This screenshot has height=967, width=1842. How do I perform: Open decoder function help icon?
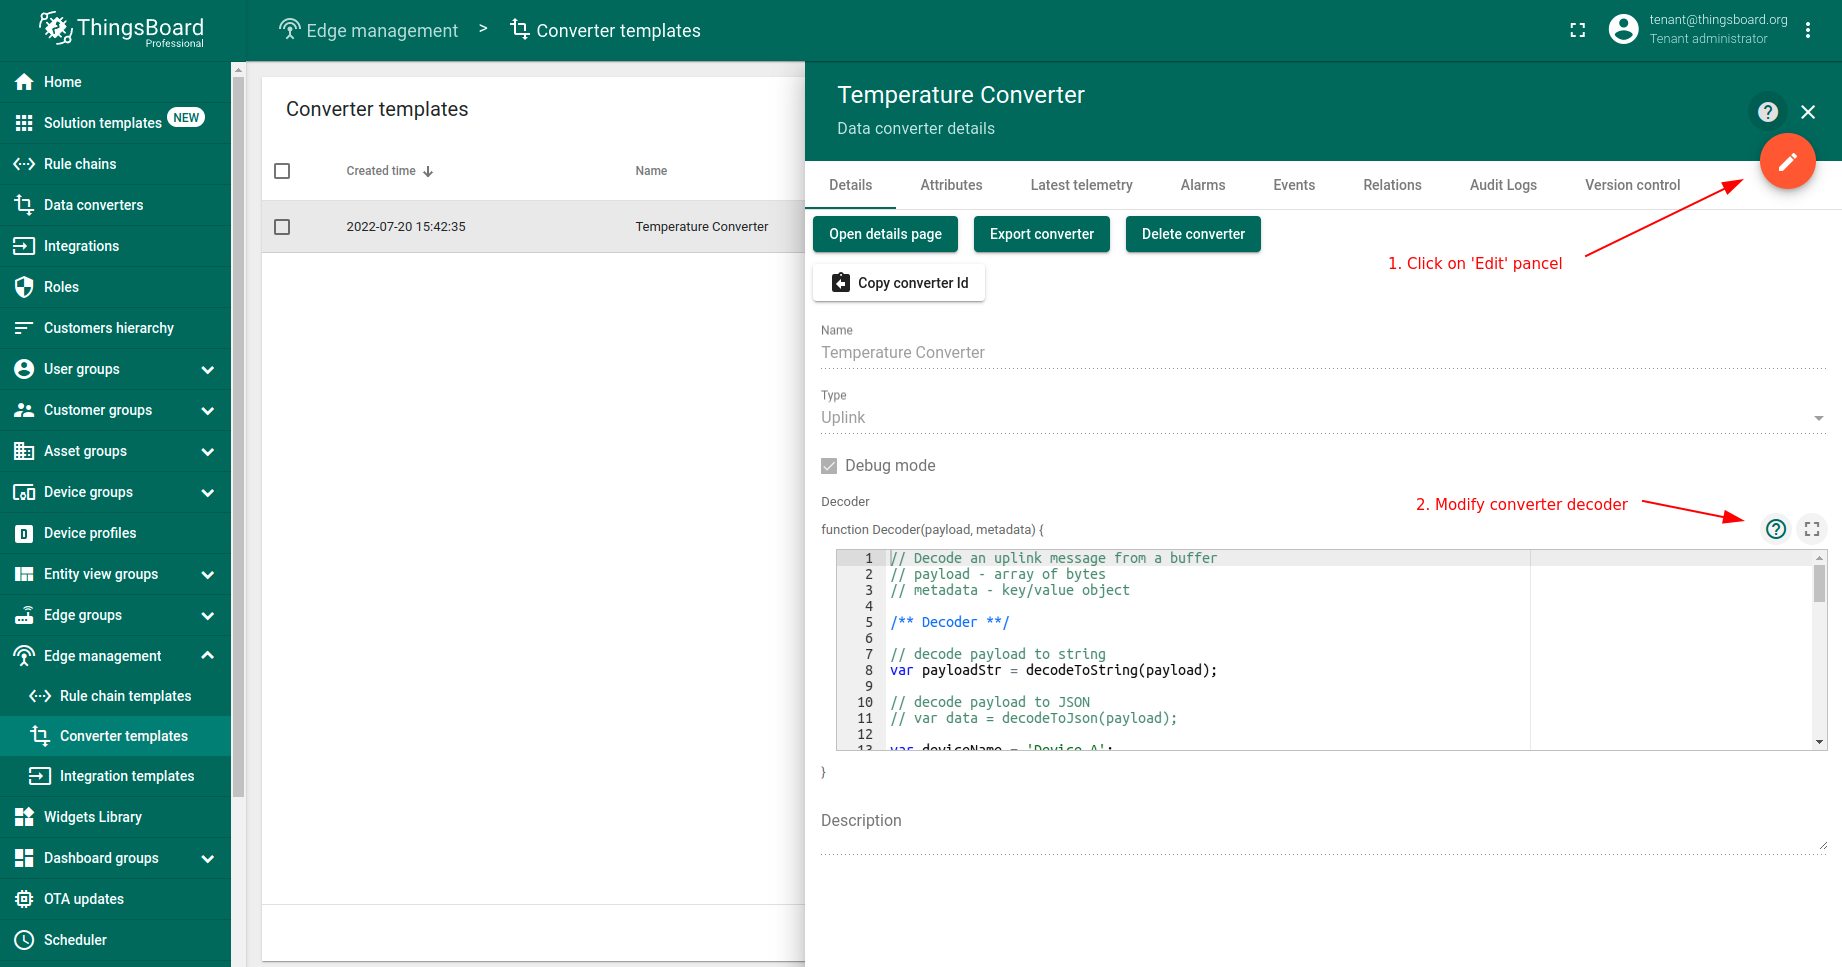(x=1776, y=529)
